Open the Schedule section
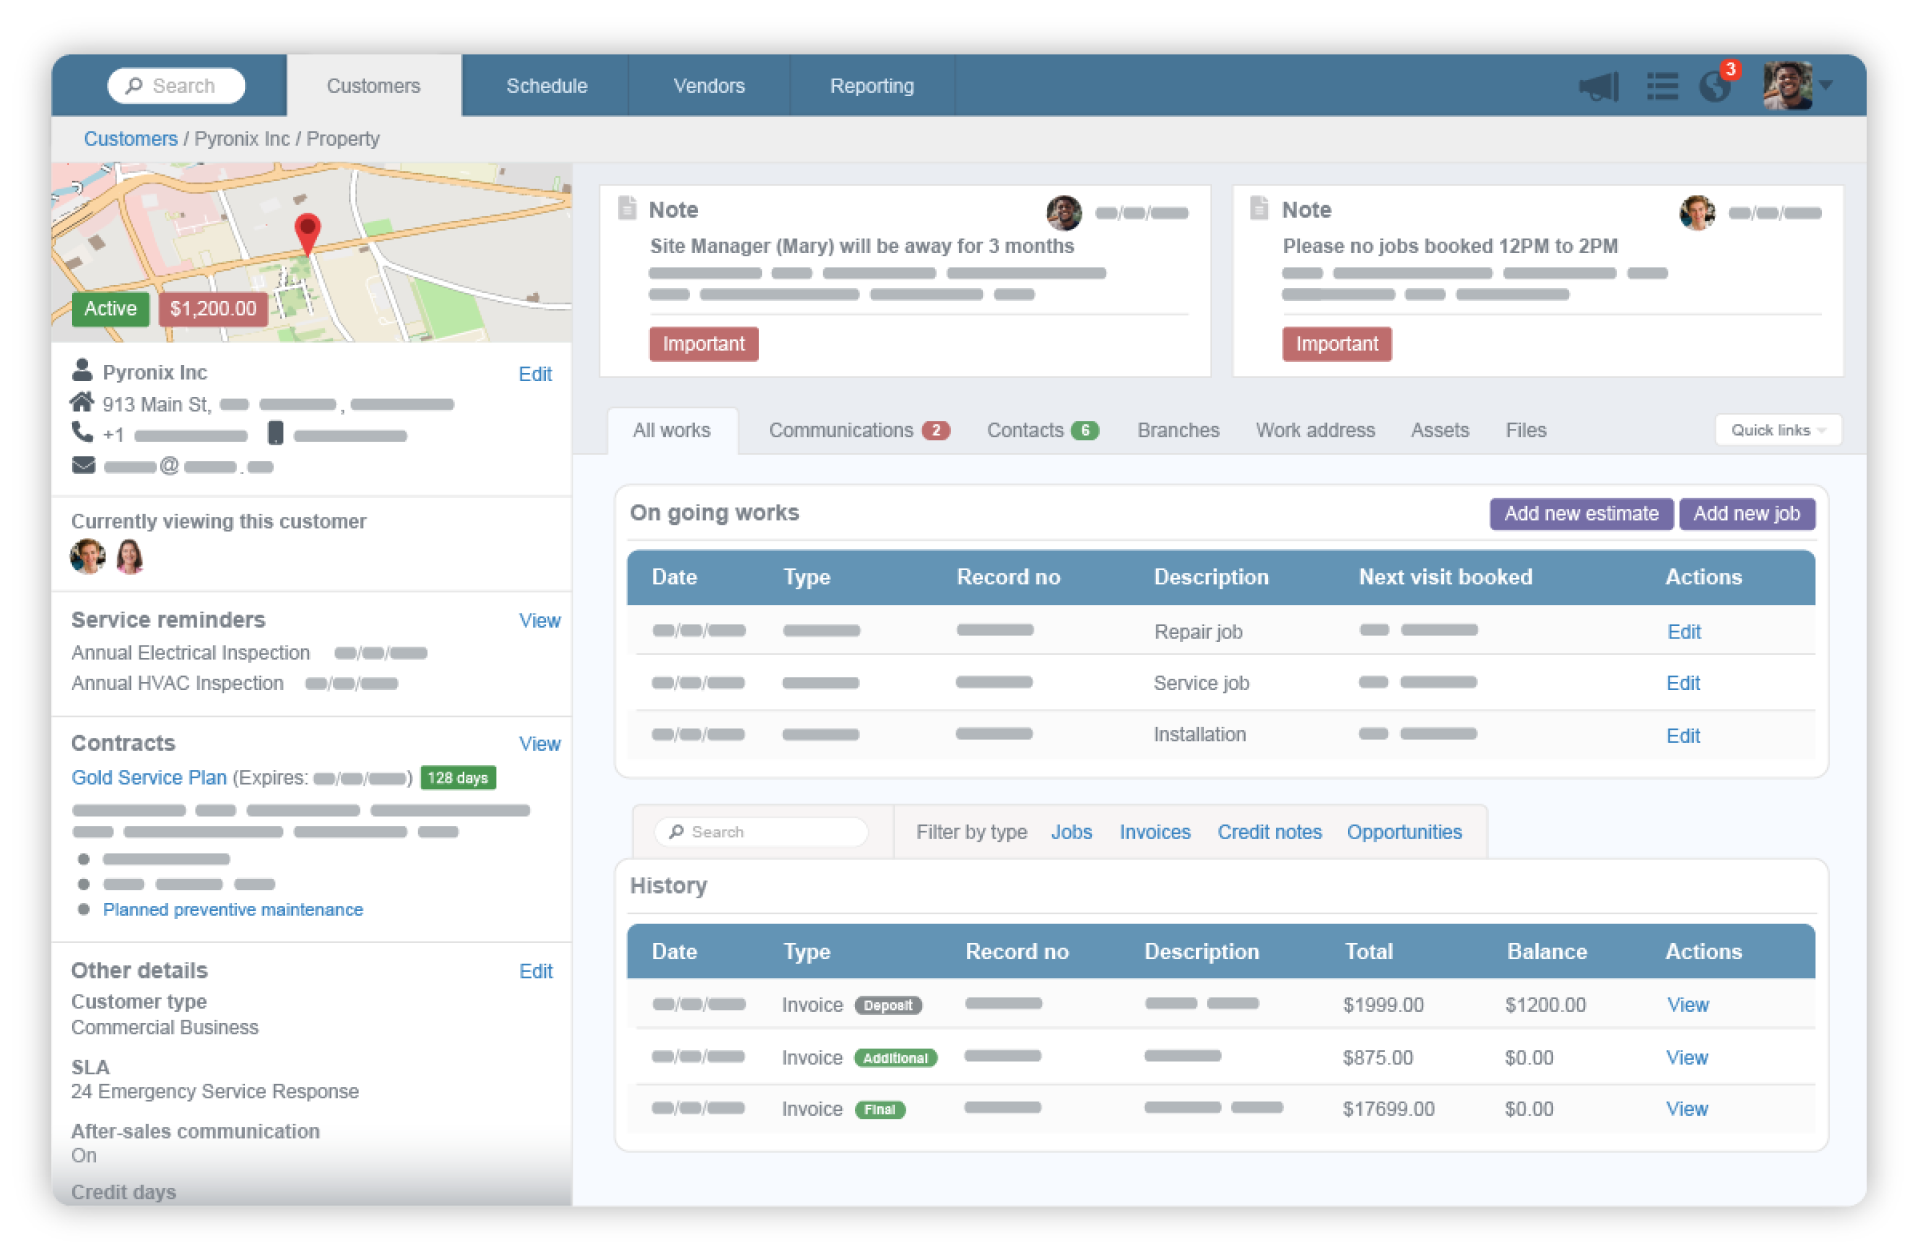Screen dimensions: 1920x1260 pos(546,85)
